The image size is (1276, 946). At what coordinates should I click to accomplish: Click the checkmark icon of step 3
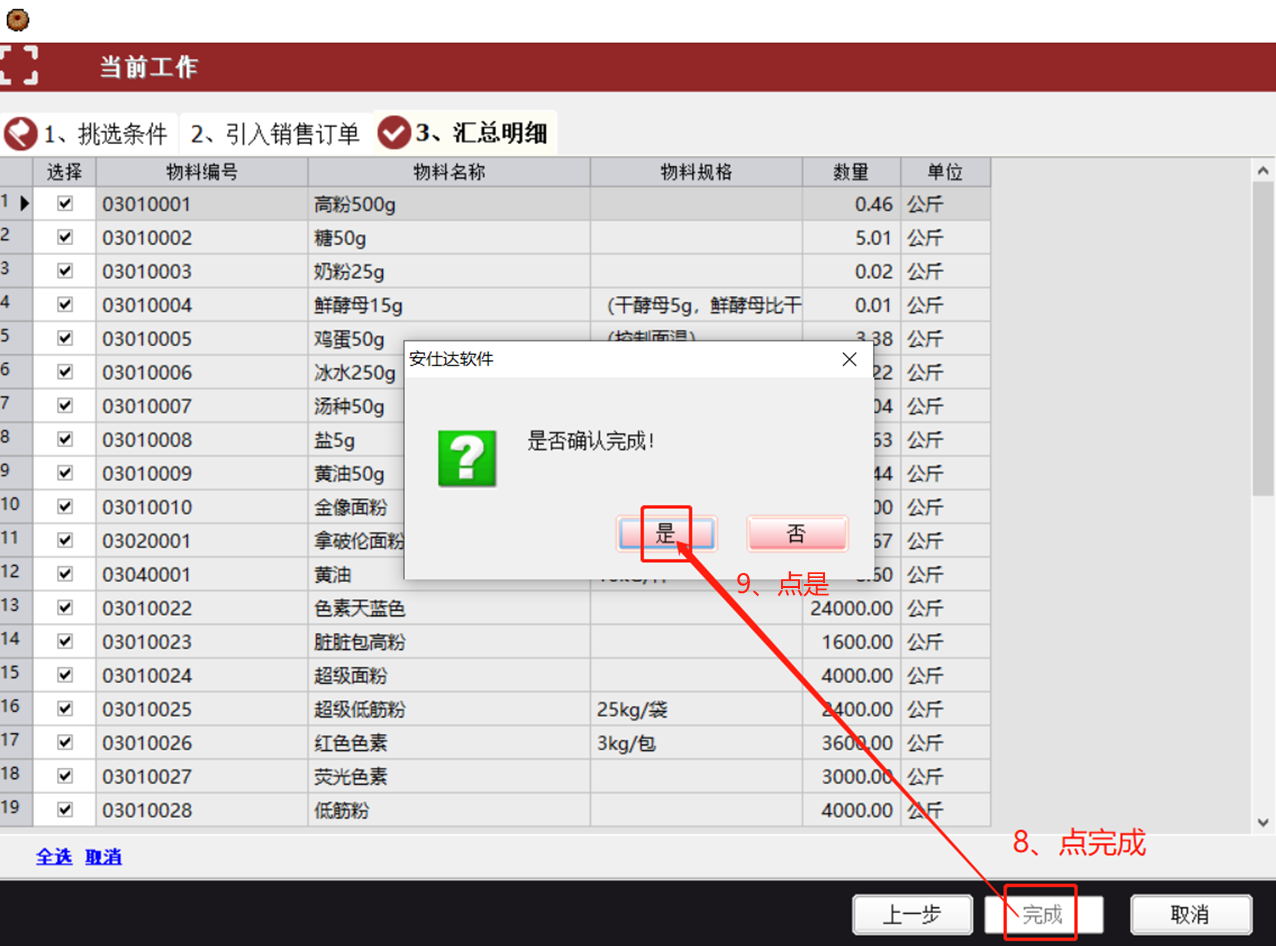pos(394,131)
